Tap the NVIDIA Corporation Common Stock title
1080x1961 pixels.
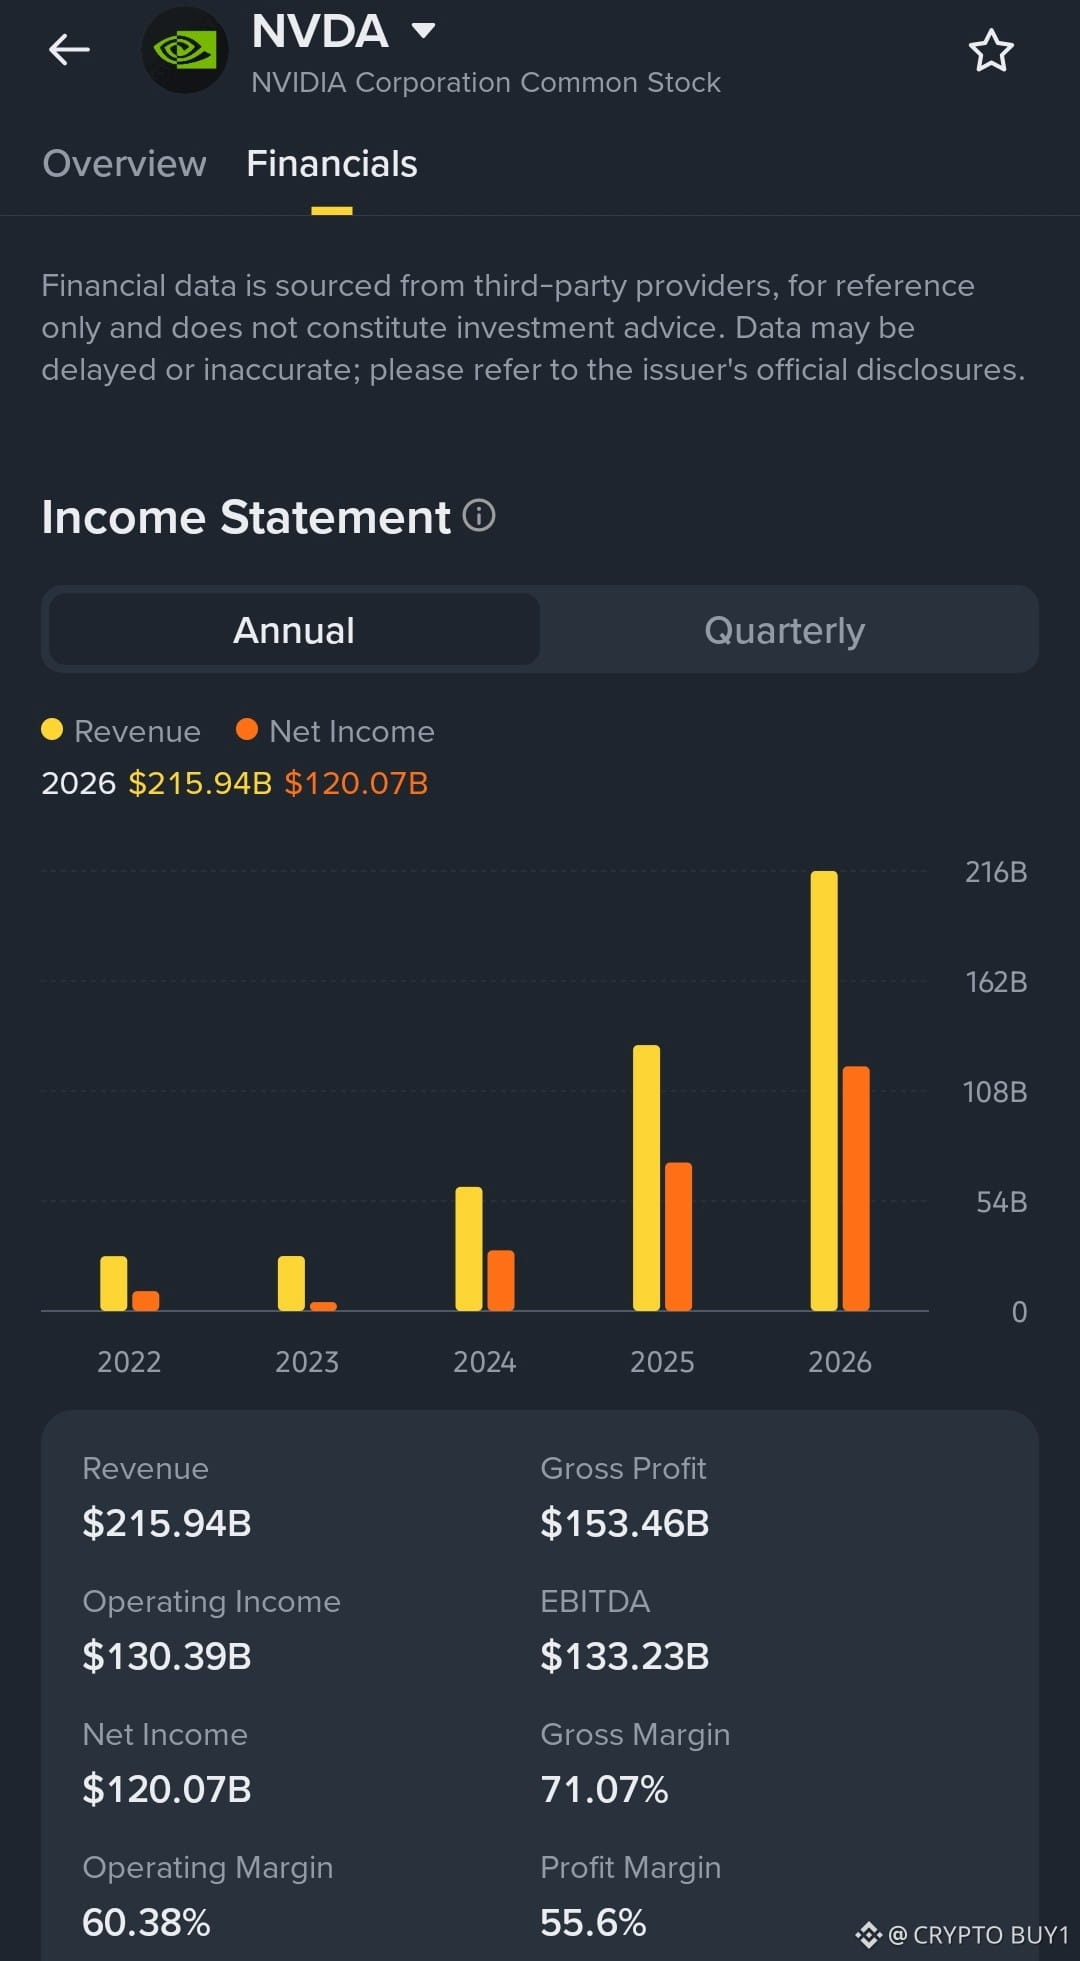(x=486, y=82)
